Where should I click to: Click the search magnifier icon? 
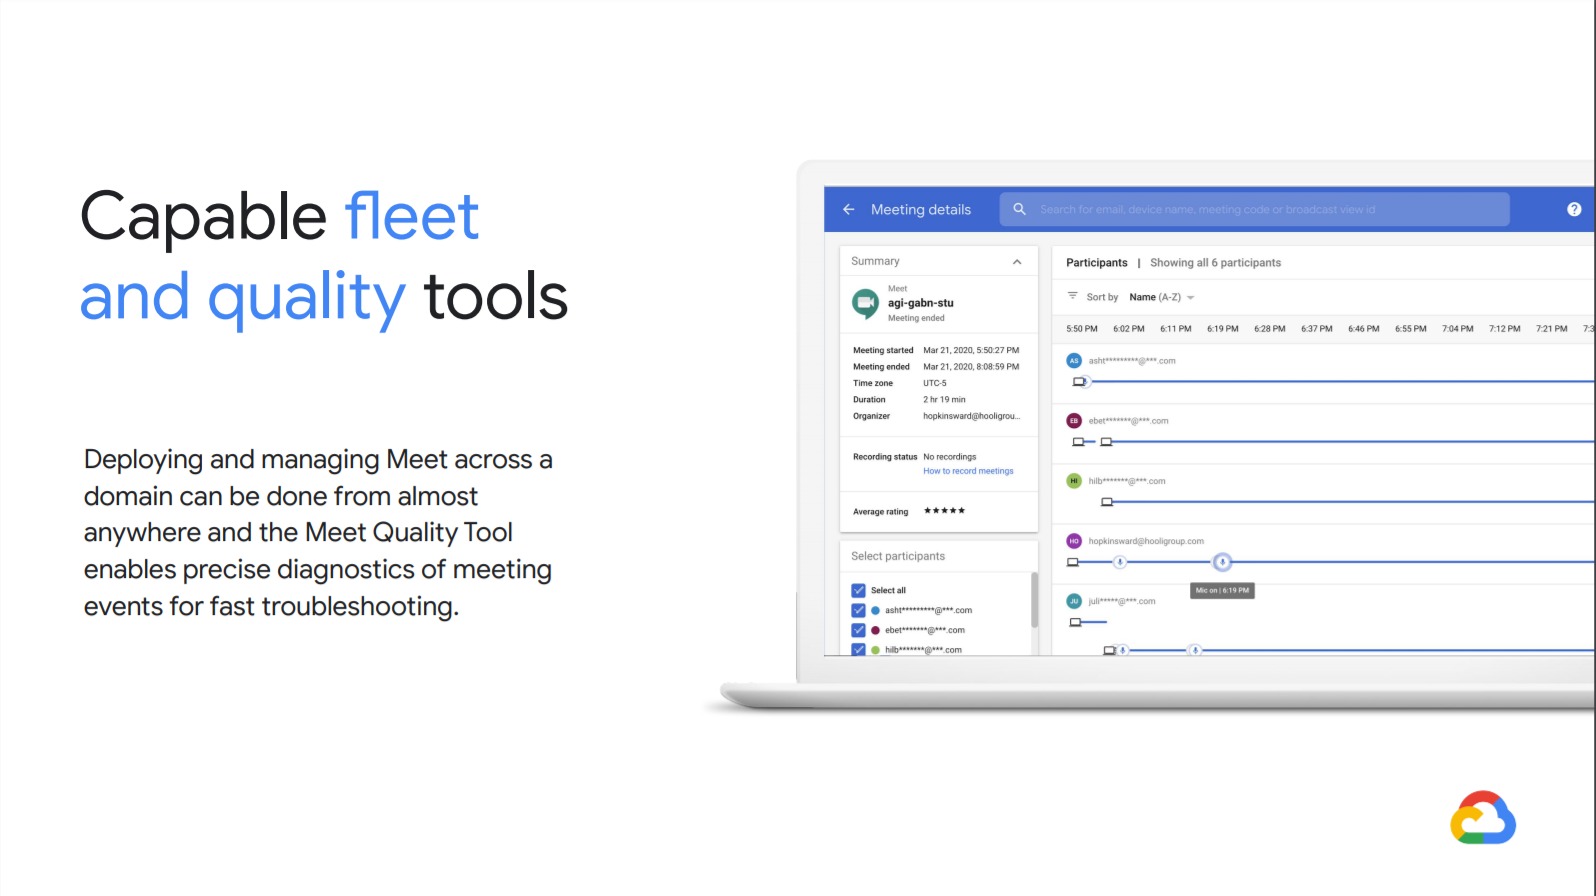[x=1019, y=209]
